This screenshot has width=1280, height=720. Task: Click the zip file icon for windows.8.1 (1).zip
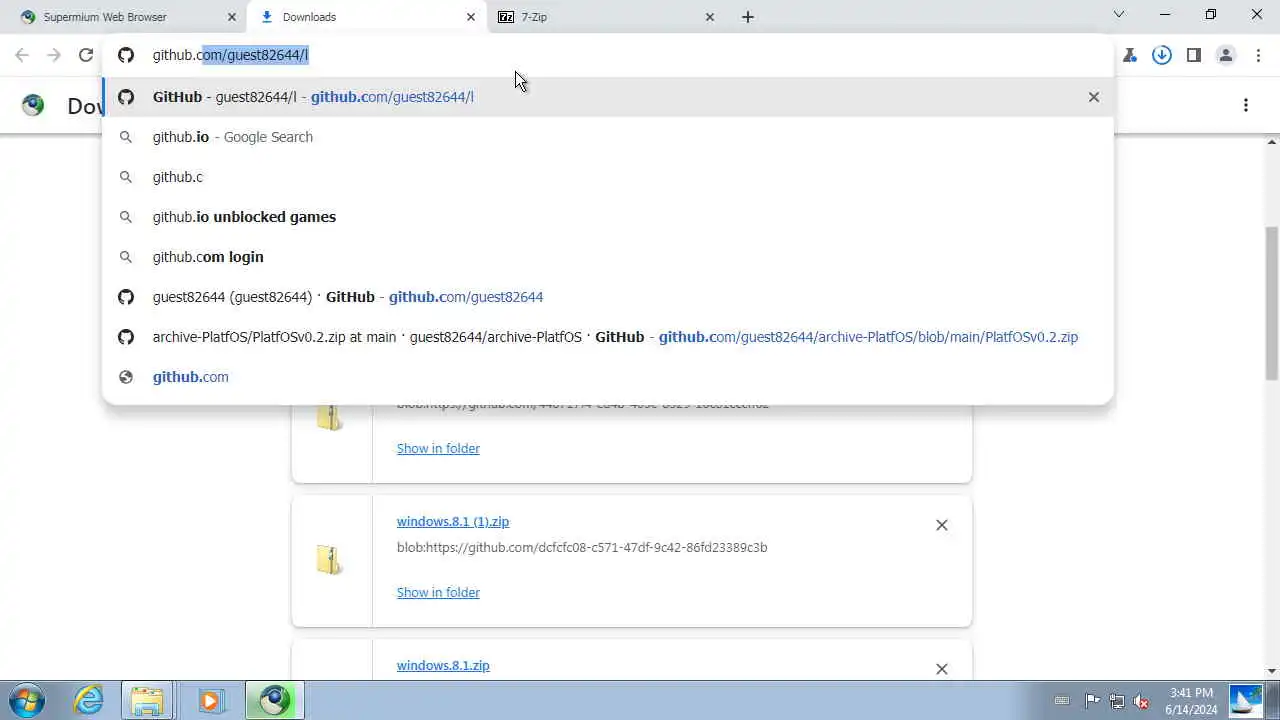330,560
